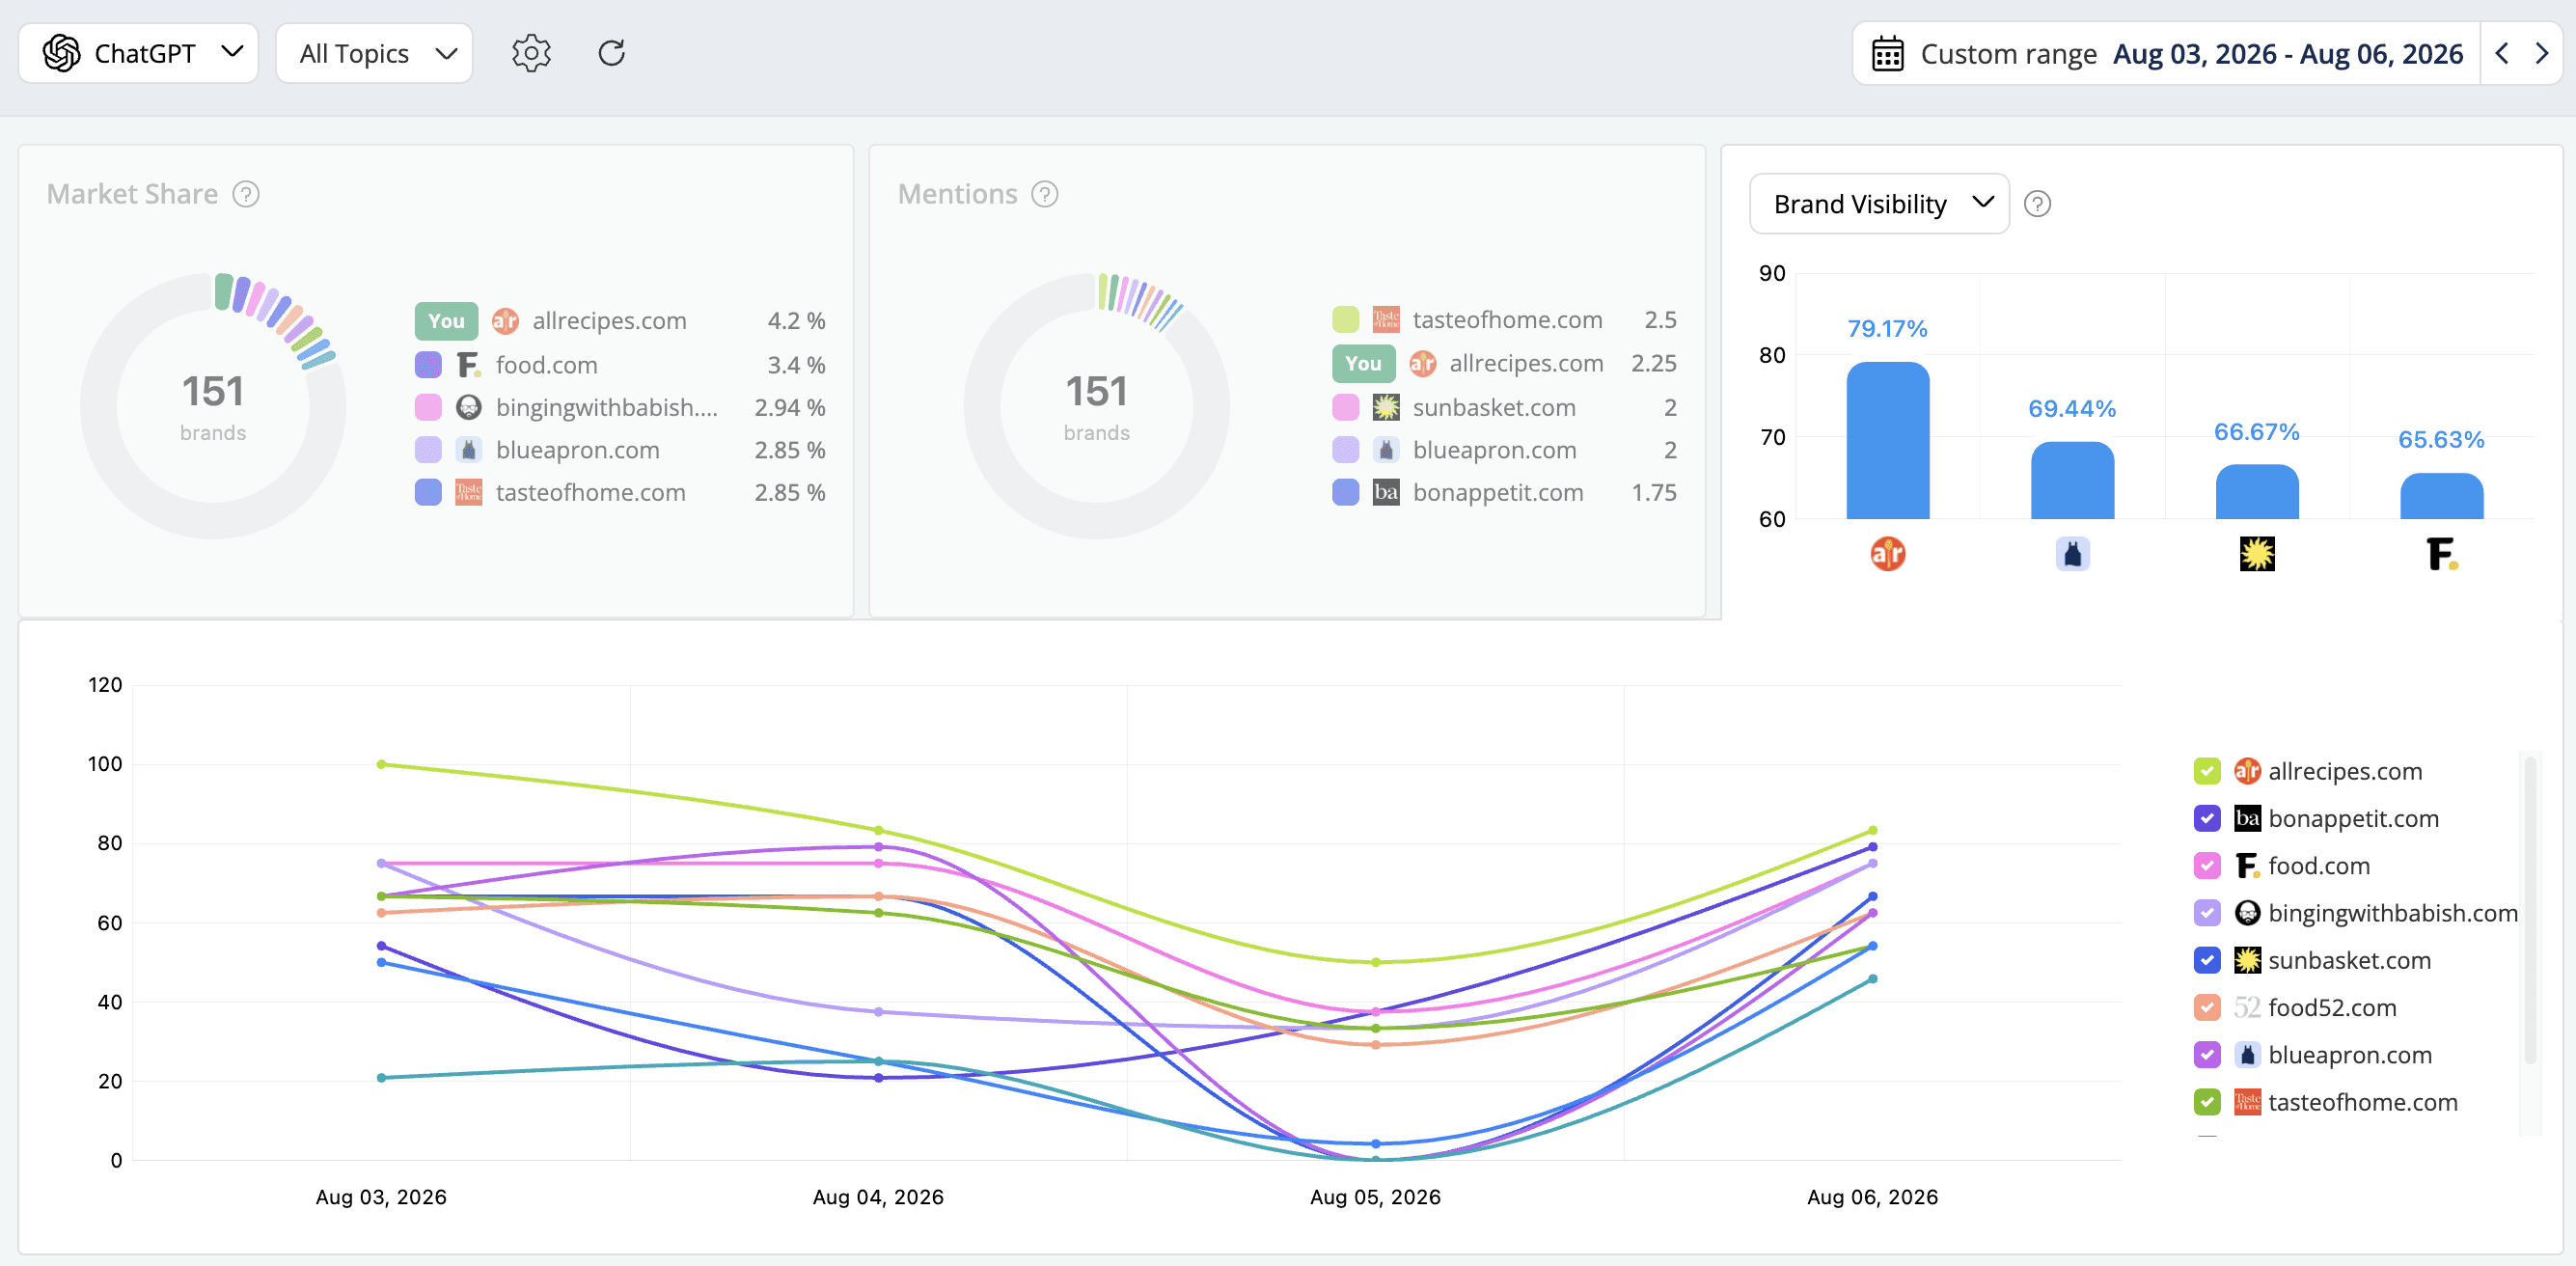This screenshot has width=2576, height=1266.
Task: Click food52 logo in chart legend
Action: pos(2247,1007)
